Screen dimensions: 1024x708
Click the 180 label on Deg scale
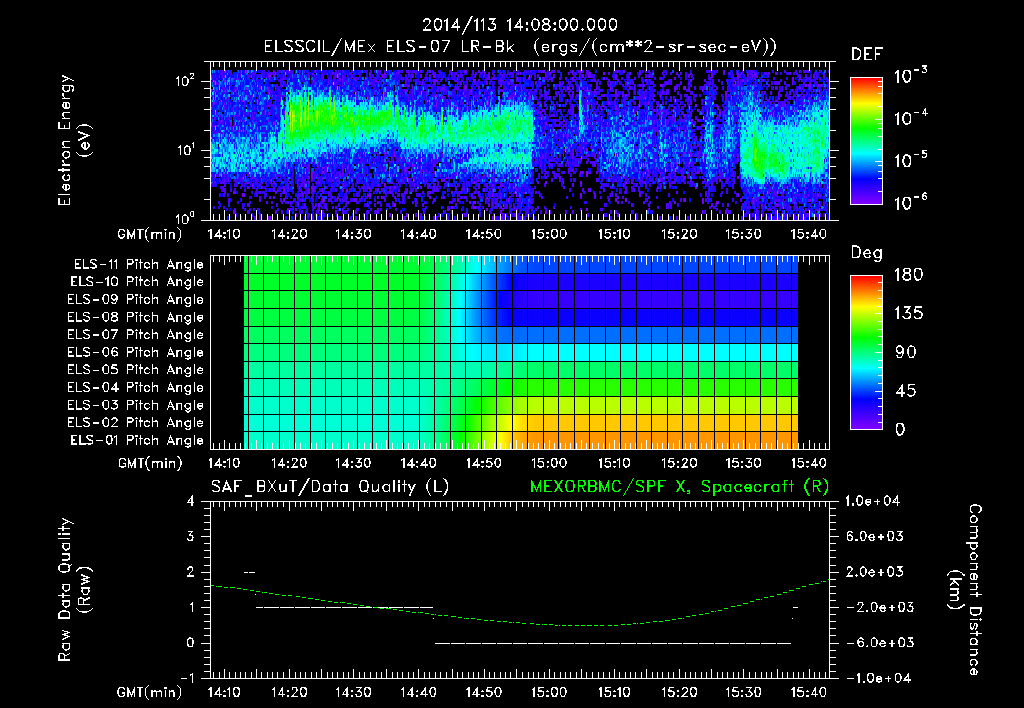pos(908,274)
